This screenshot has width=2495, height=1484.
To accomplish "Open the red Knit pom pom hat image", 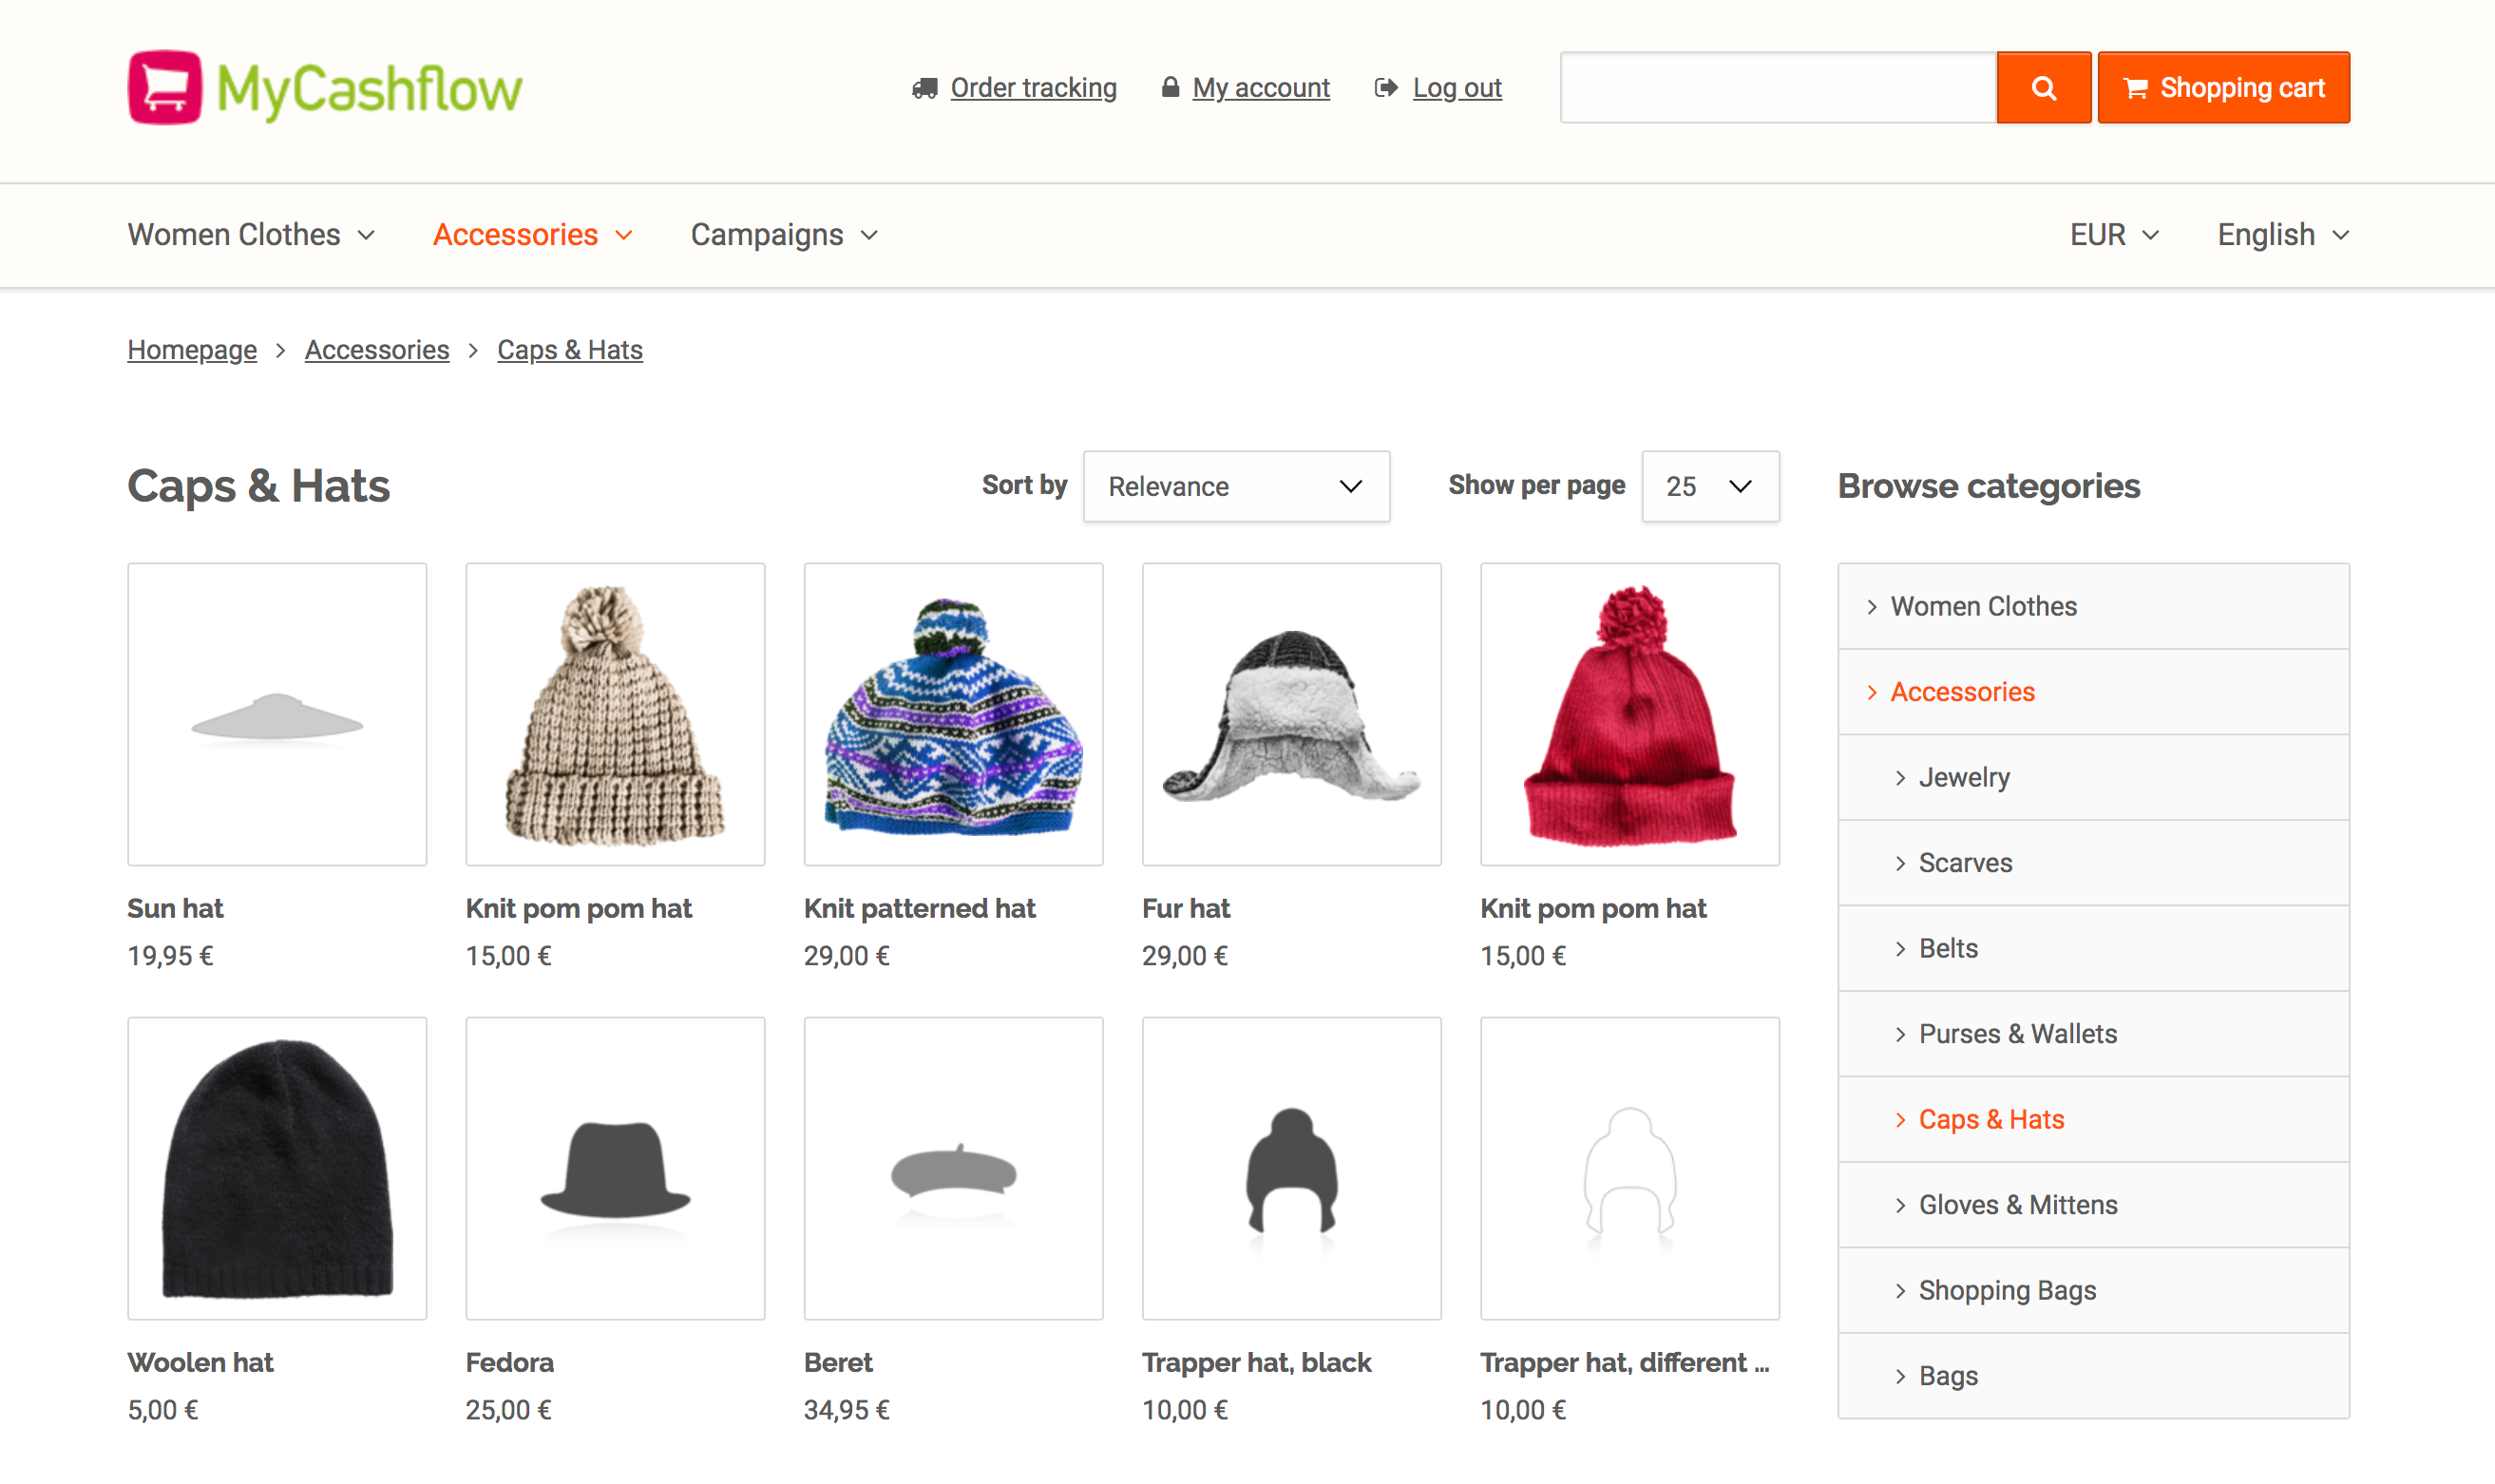I will [1629, 714].
